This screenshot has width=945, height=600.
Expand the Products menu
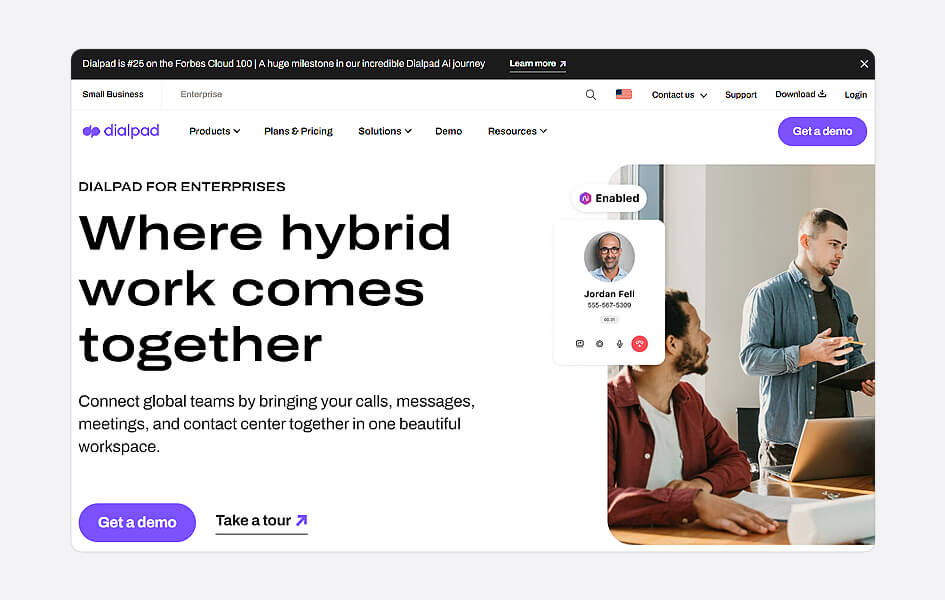point(215,131)
